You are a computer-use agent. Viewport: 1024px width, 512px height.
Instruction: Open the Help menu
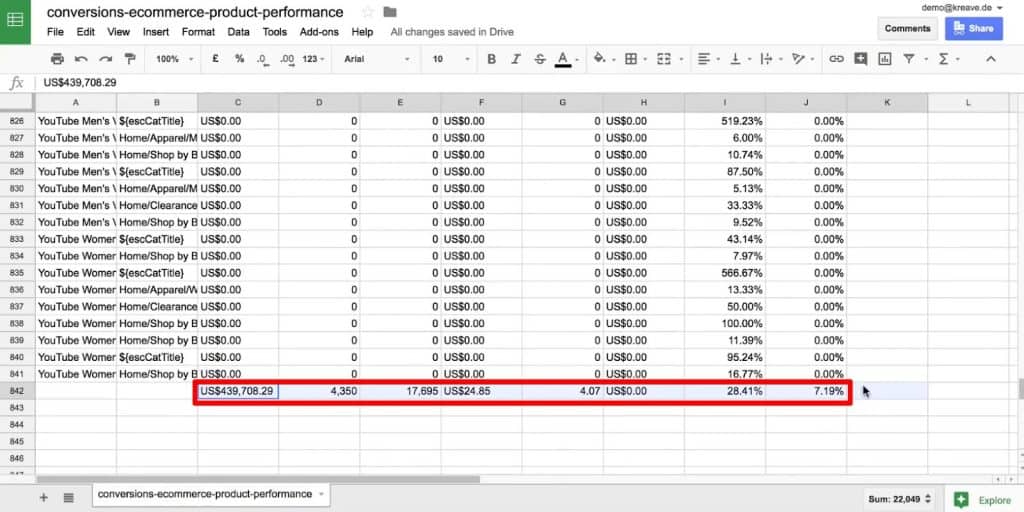(x=362, y=32)
